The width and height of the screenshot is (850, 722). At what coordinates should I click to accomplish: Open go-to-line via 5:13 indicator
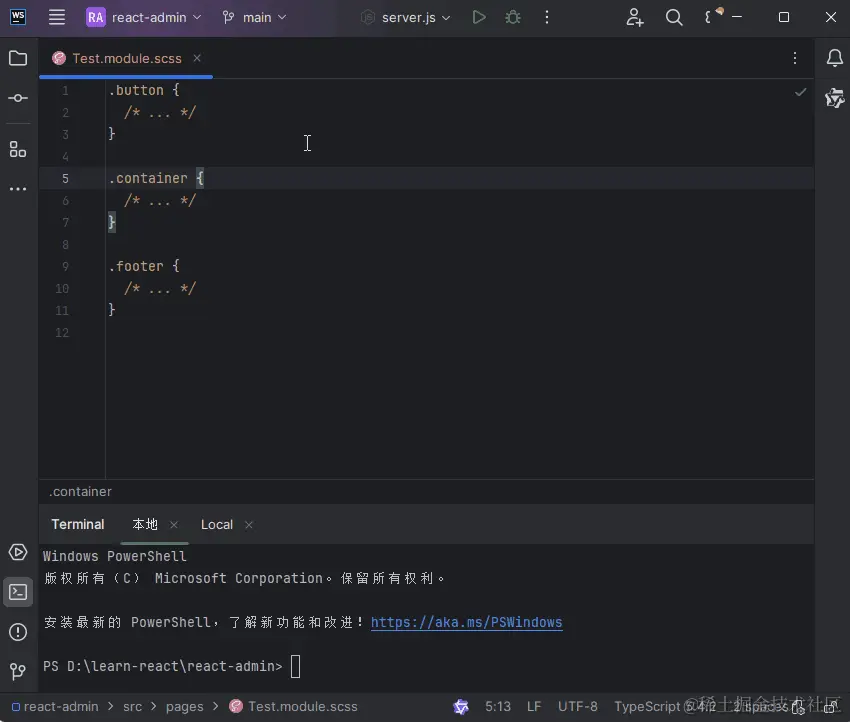click(498, 706)
